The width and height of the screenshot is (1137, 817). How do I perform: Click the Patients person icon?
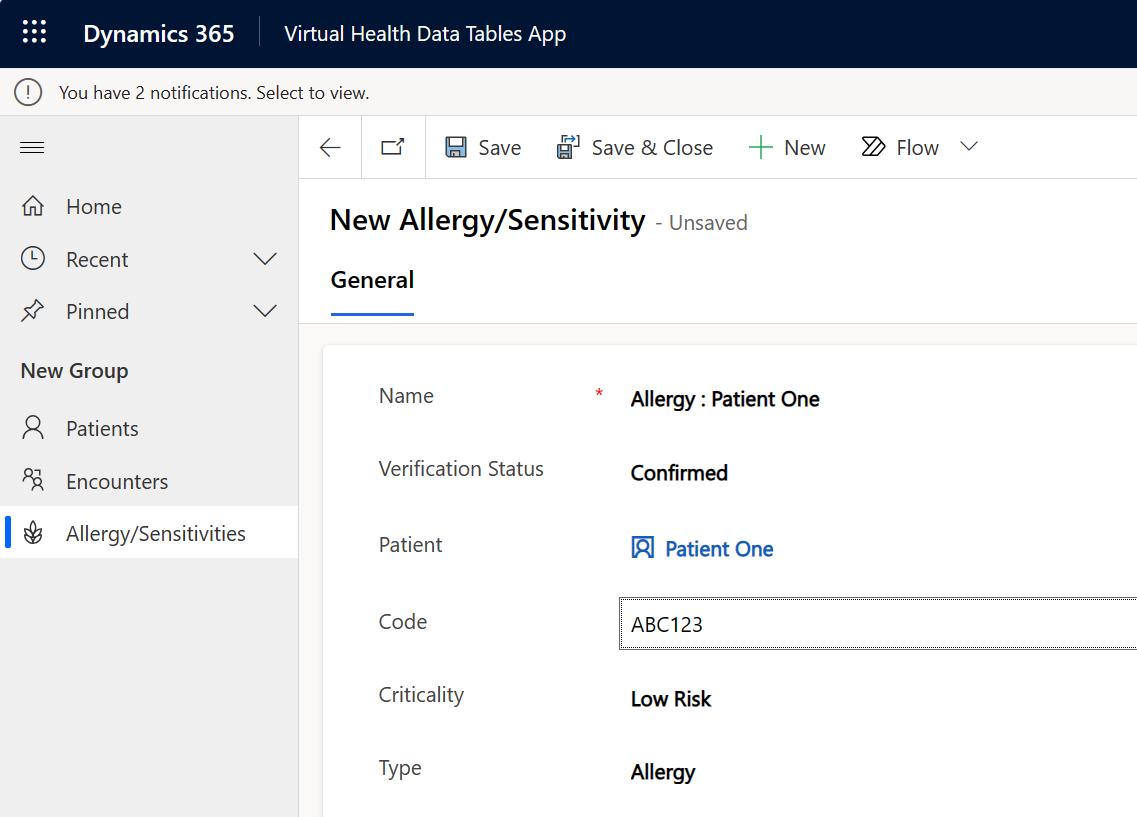(x=33, y=428)
